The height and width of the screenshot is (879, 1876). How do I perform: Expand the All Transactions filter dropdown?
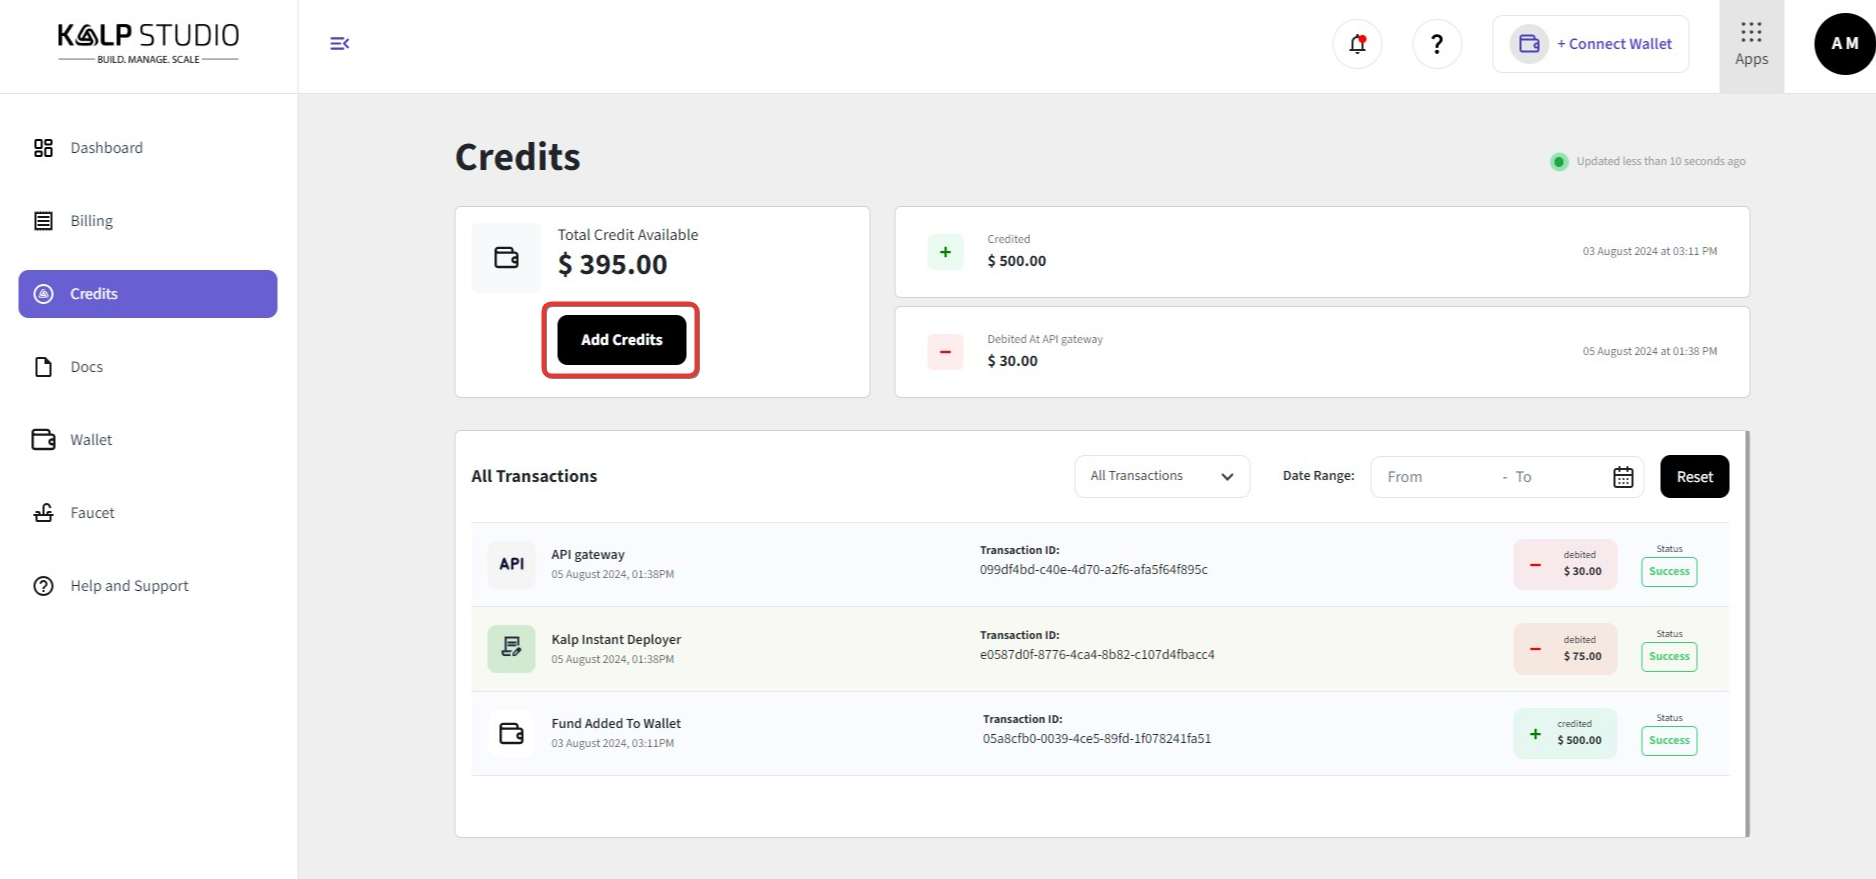1161,476
